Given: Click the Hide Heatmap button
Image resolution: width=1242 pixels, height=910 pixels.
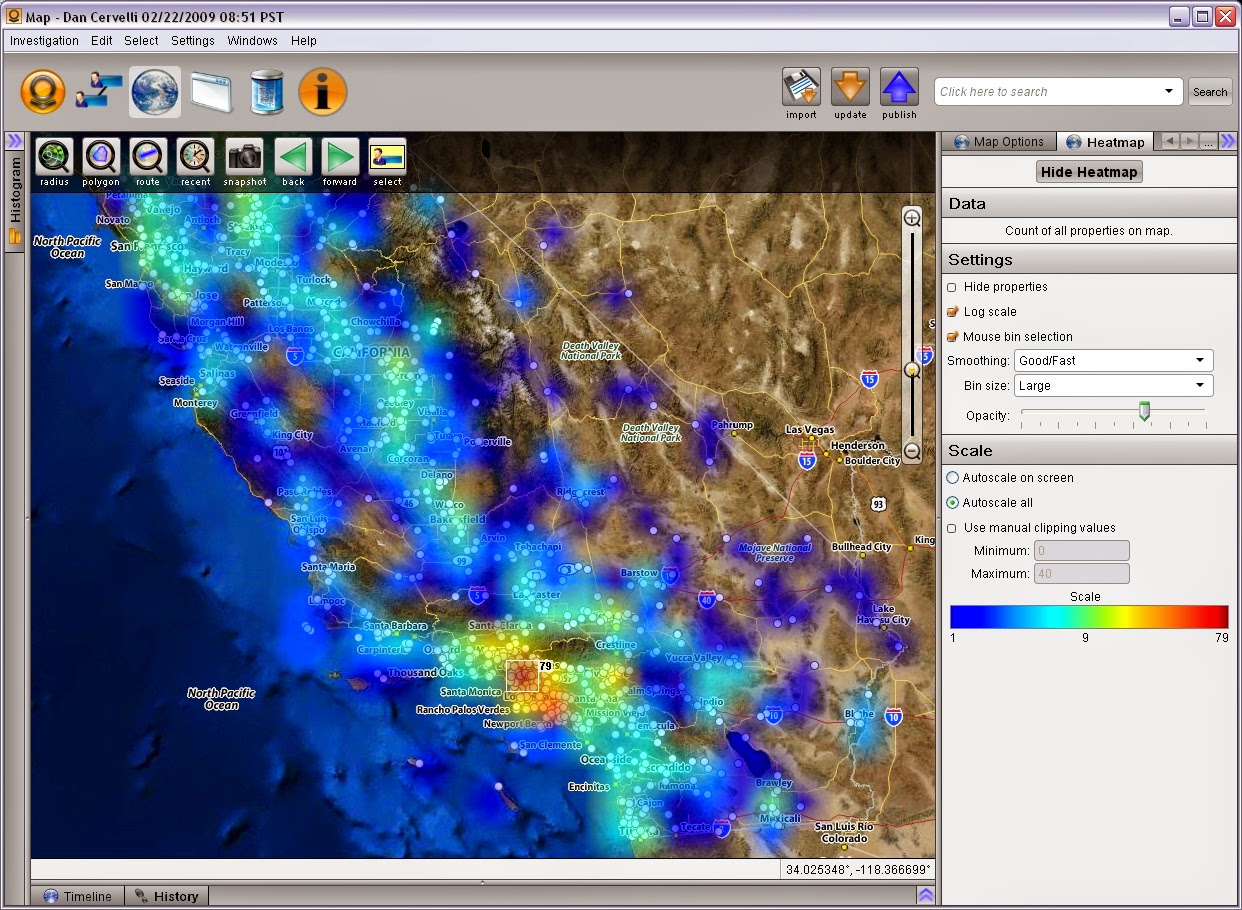Looking at the screenshot, I should (1089, 172).
